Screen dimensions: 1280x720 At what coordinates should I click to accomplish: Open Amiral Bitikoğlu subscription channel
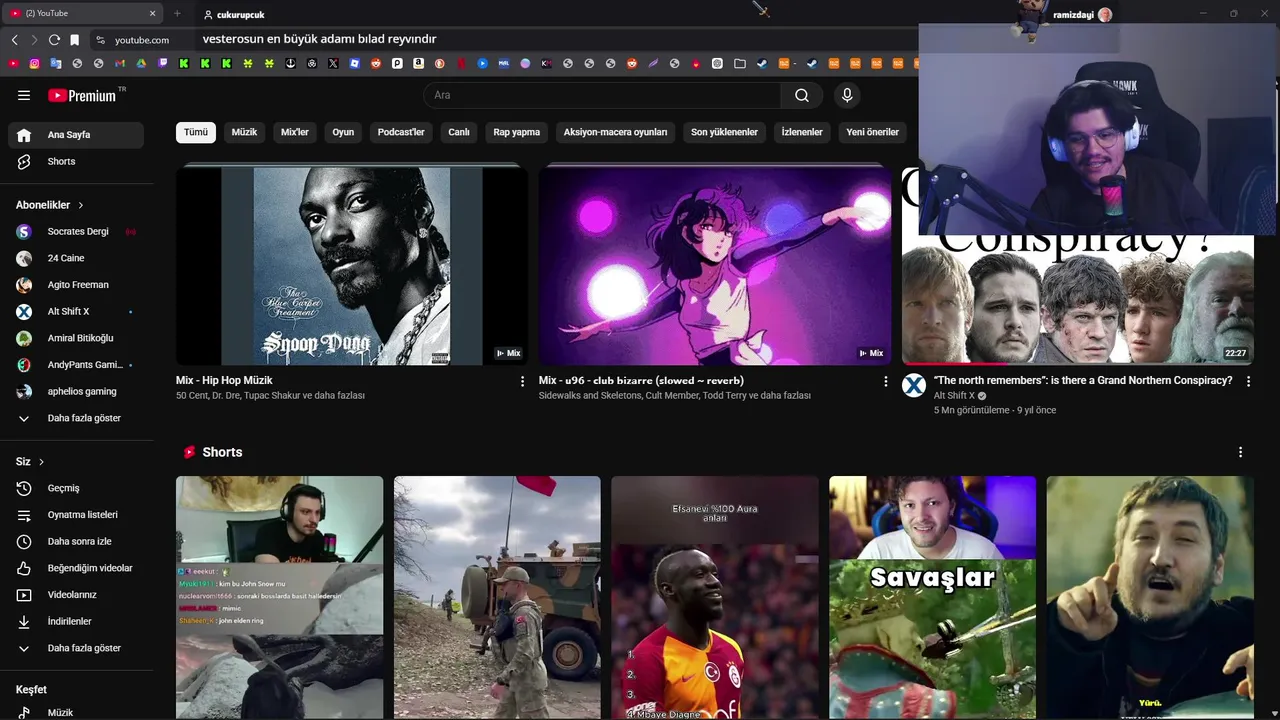coord(76,338)
